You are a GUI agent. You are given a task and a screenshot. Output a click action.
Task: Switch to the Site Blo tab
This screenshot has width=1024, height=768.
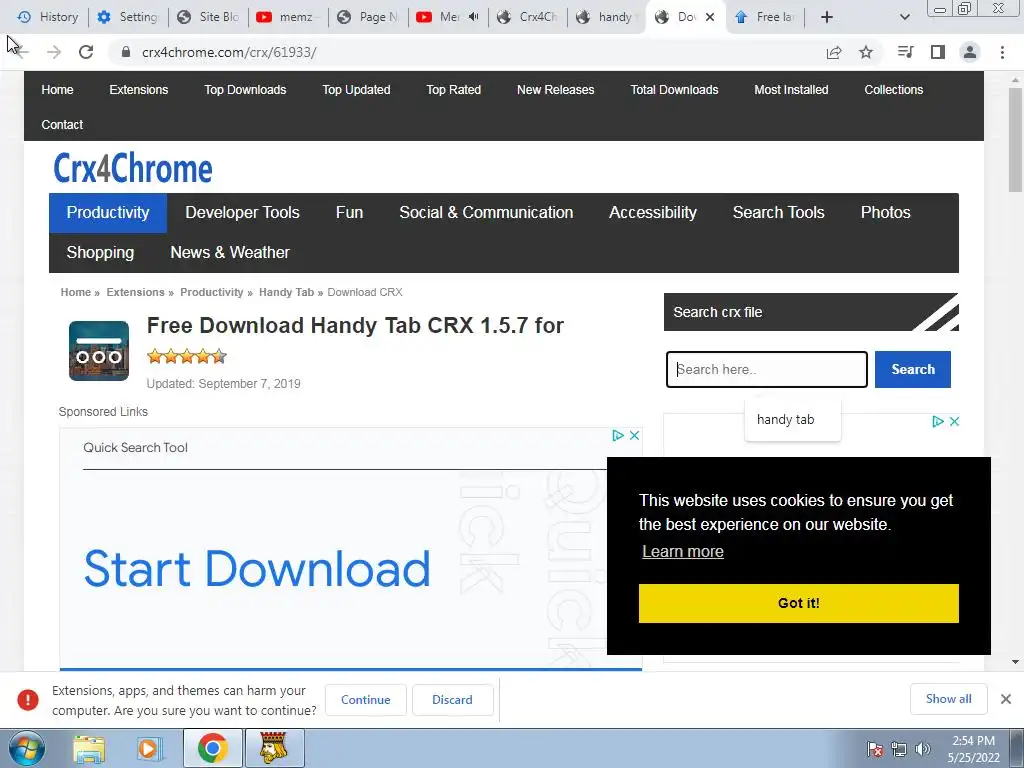click(x=208, y=17)
